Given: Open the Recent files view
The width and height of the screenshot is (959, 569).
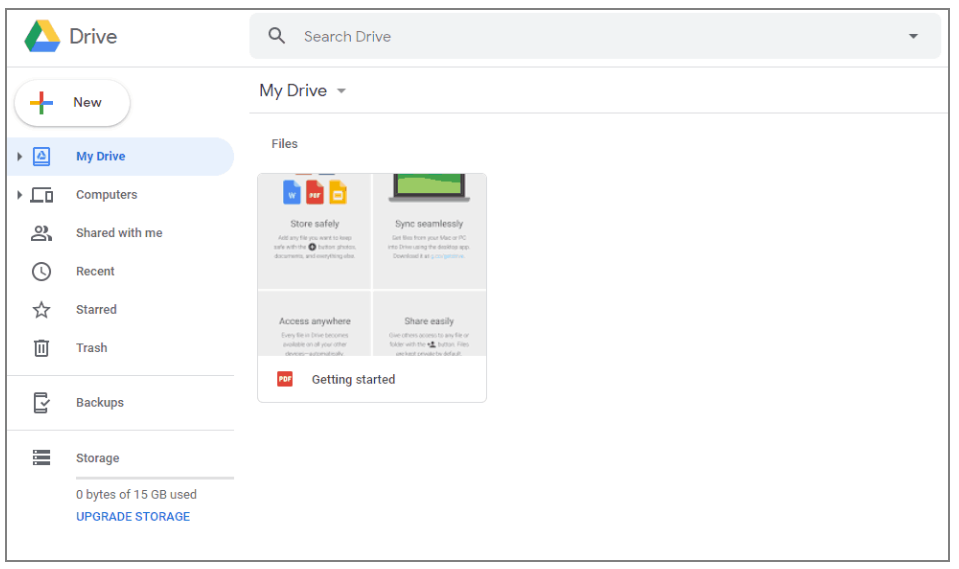Looking at the screenshot, I should pos(120,272).
